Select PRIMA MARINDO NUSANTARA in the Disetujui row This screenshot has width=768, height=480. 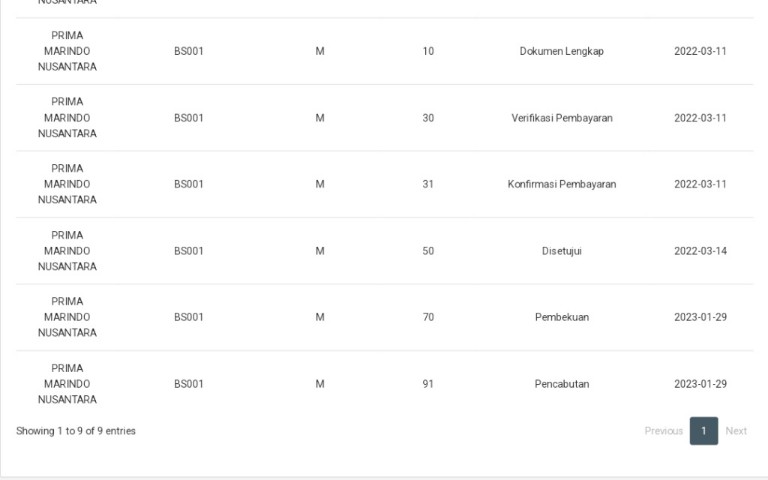67,251
